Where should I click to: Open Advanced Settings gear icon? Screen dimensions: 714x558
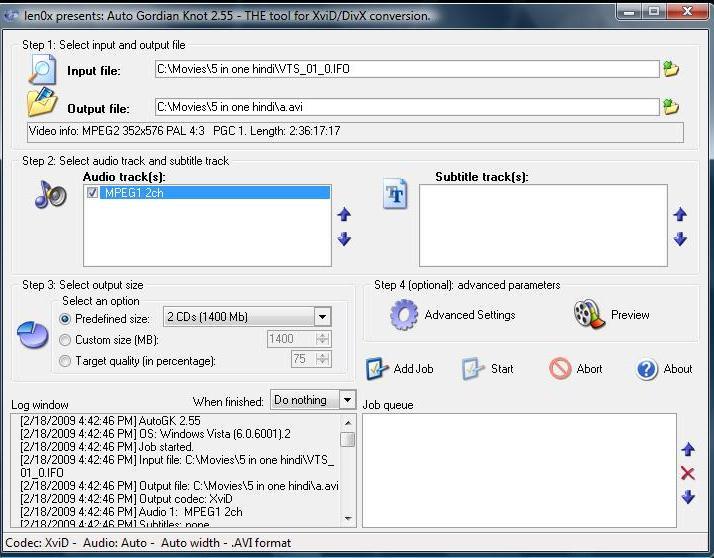404,315
